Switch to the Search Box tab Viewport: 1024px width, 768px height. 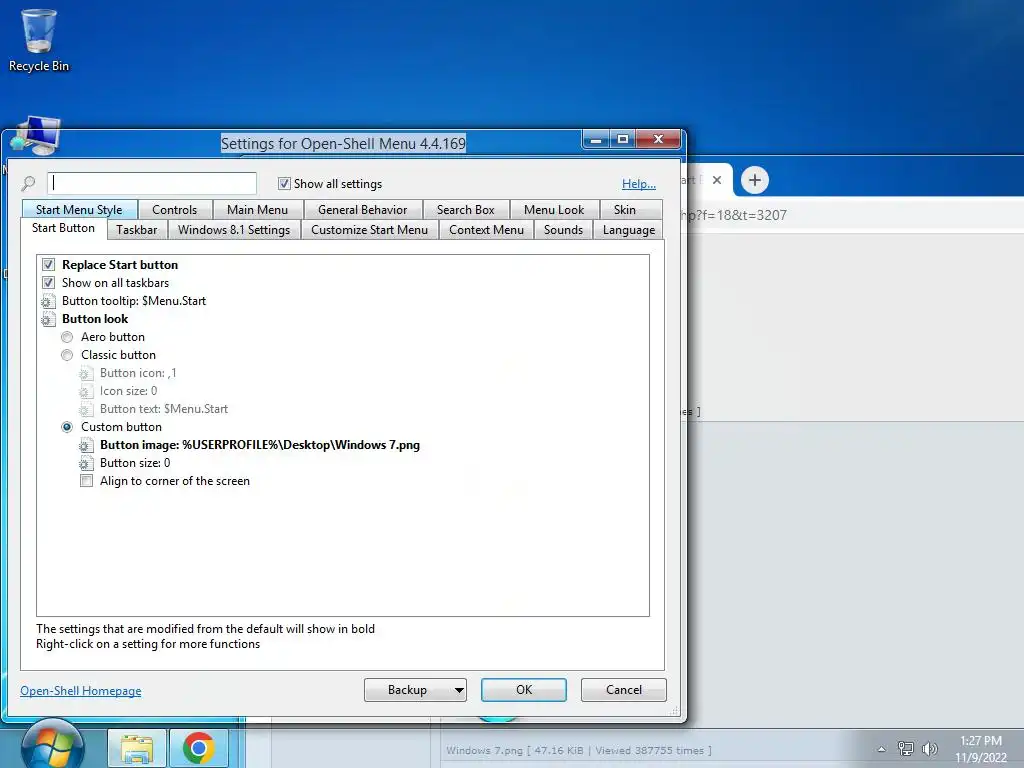[x=466, y=210]
